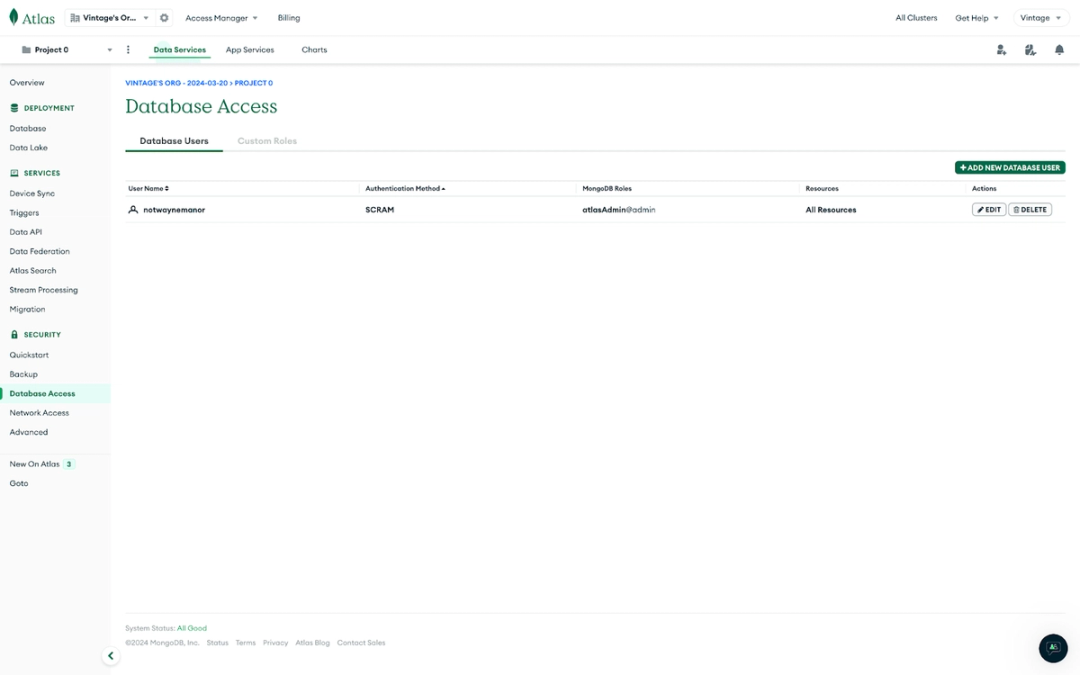The image size is (1080, 675).
Task: Click the invite users icon in top bar
Action: [x=1001, y=49]
